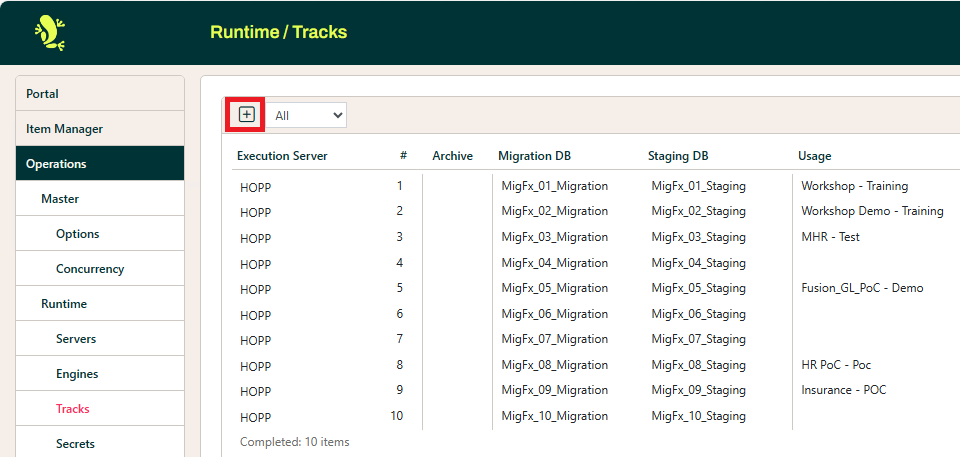The width and height of the screenshot is (960, 457).
Task: Click Insurance - POC usage cell
Action: [844, 390]
